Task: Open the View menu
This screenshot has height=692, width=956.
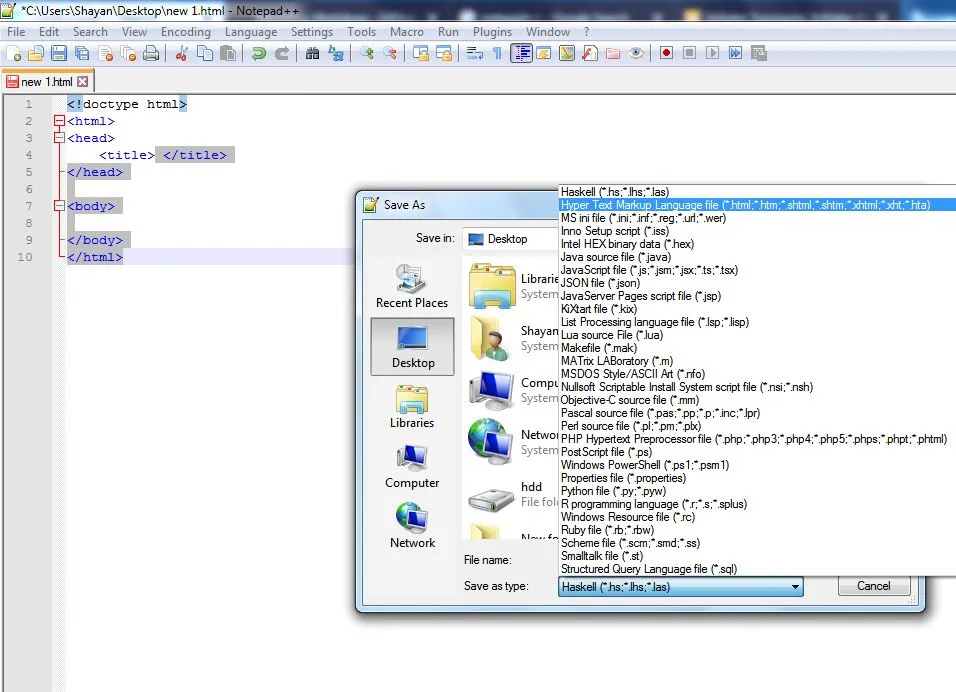Action: tap(134, 32)
